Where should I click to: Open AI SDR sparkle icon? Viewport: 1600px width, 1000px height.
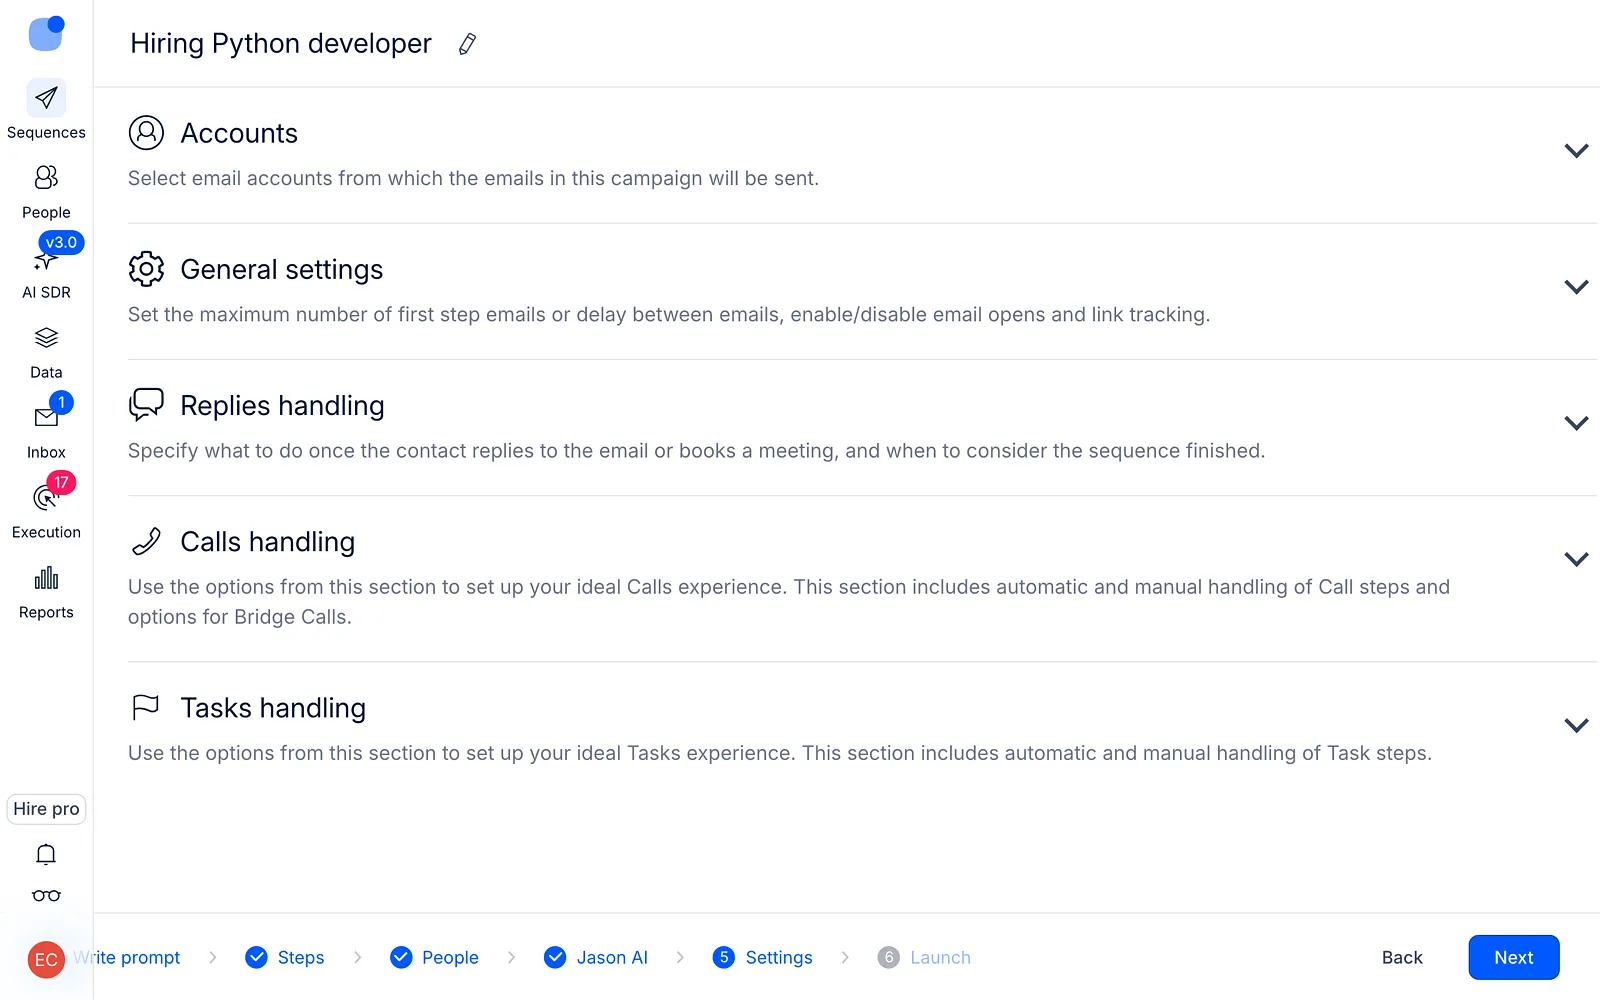coord(44,262)
